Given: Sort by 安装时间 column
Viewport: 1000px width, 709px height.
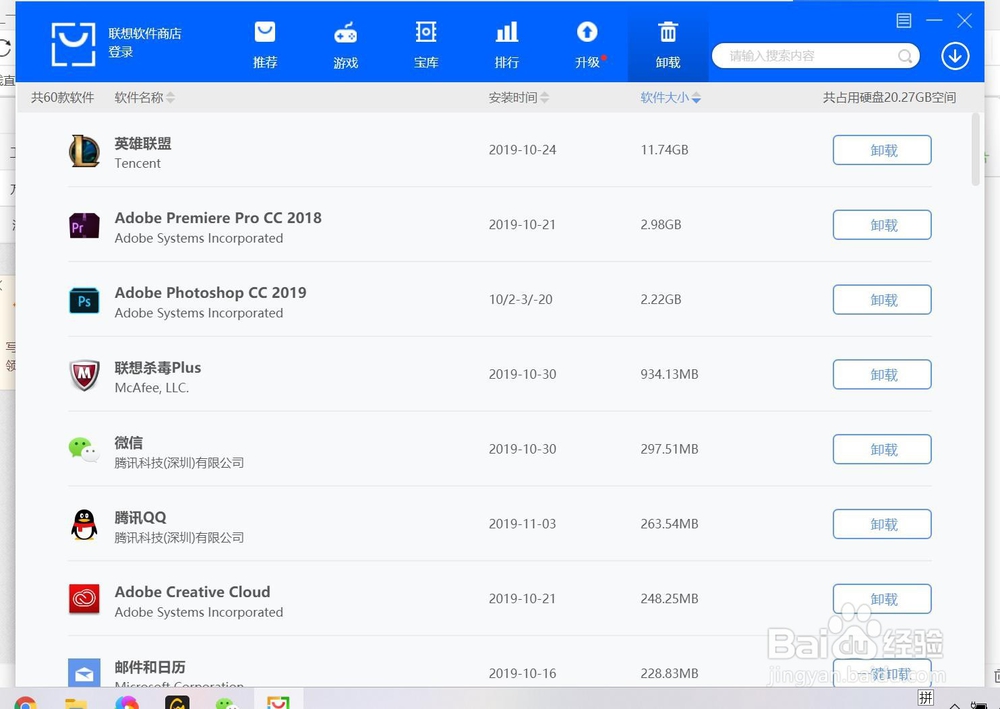Looking at the screenshot, I should [518, 98].
